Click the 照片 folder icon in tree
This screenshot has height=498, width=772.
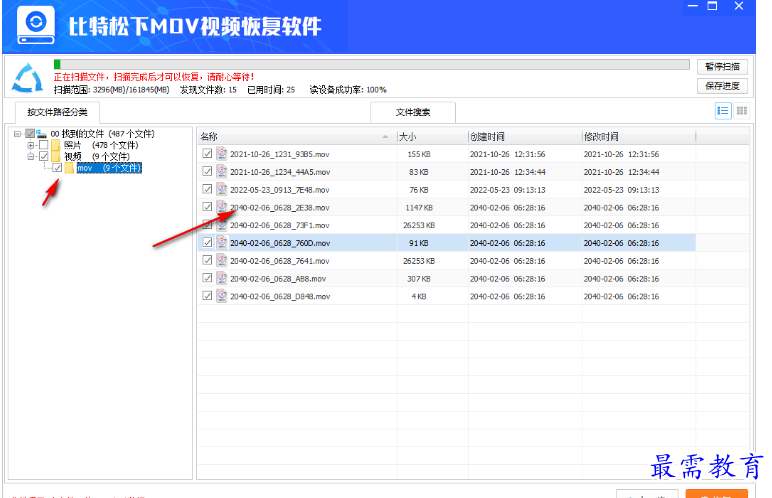click(56, 145)
